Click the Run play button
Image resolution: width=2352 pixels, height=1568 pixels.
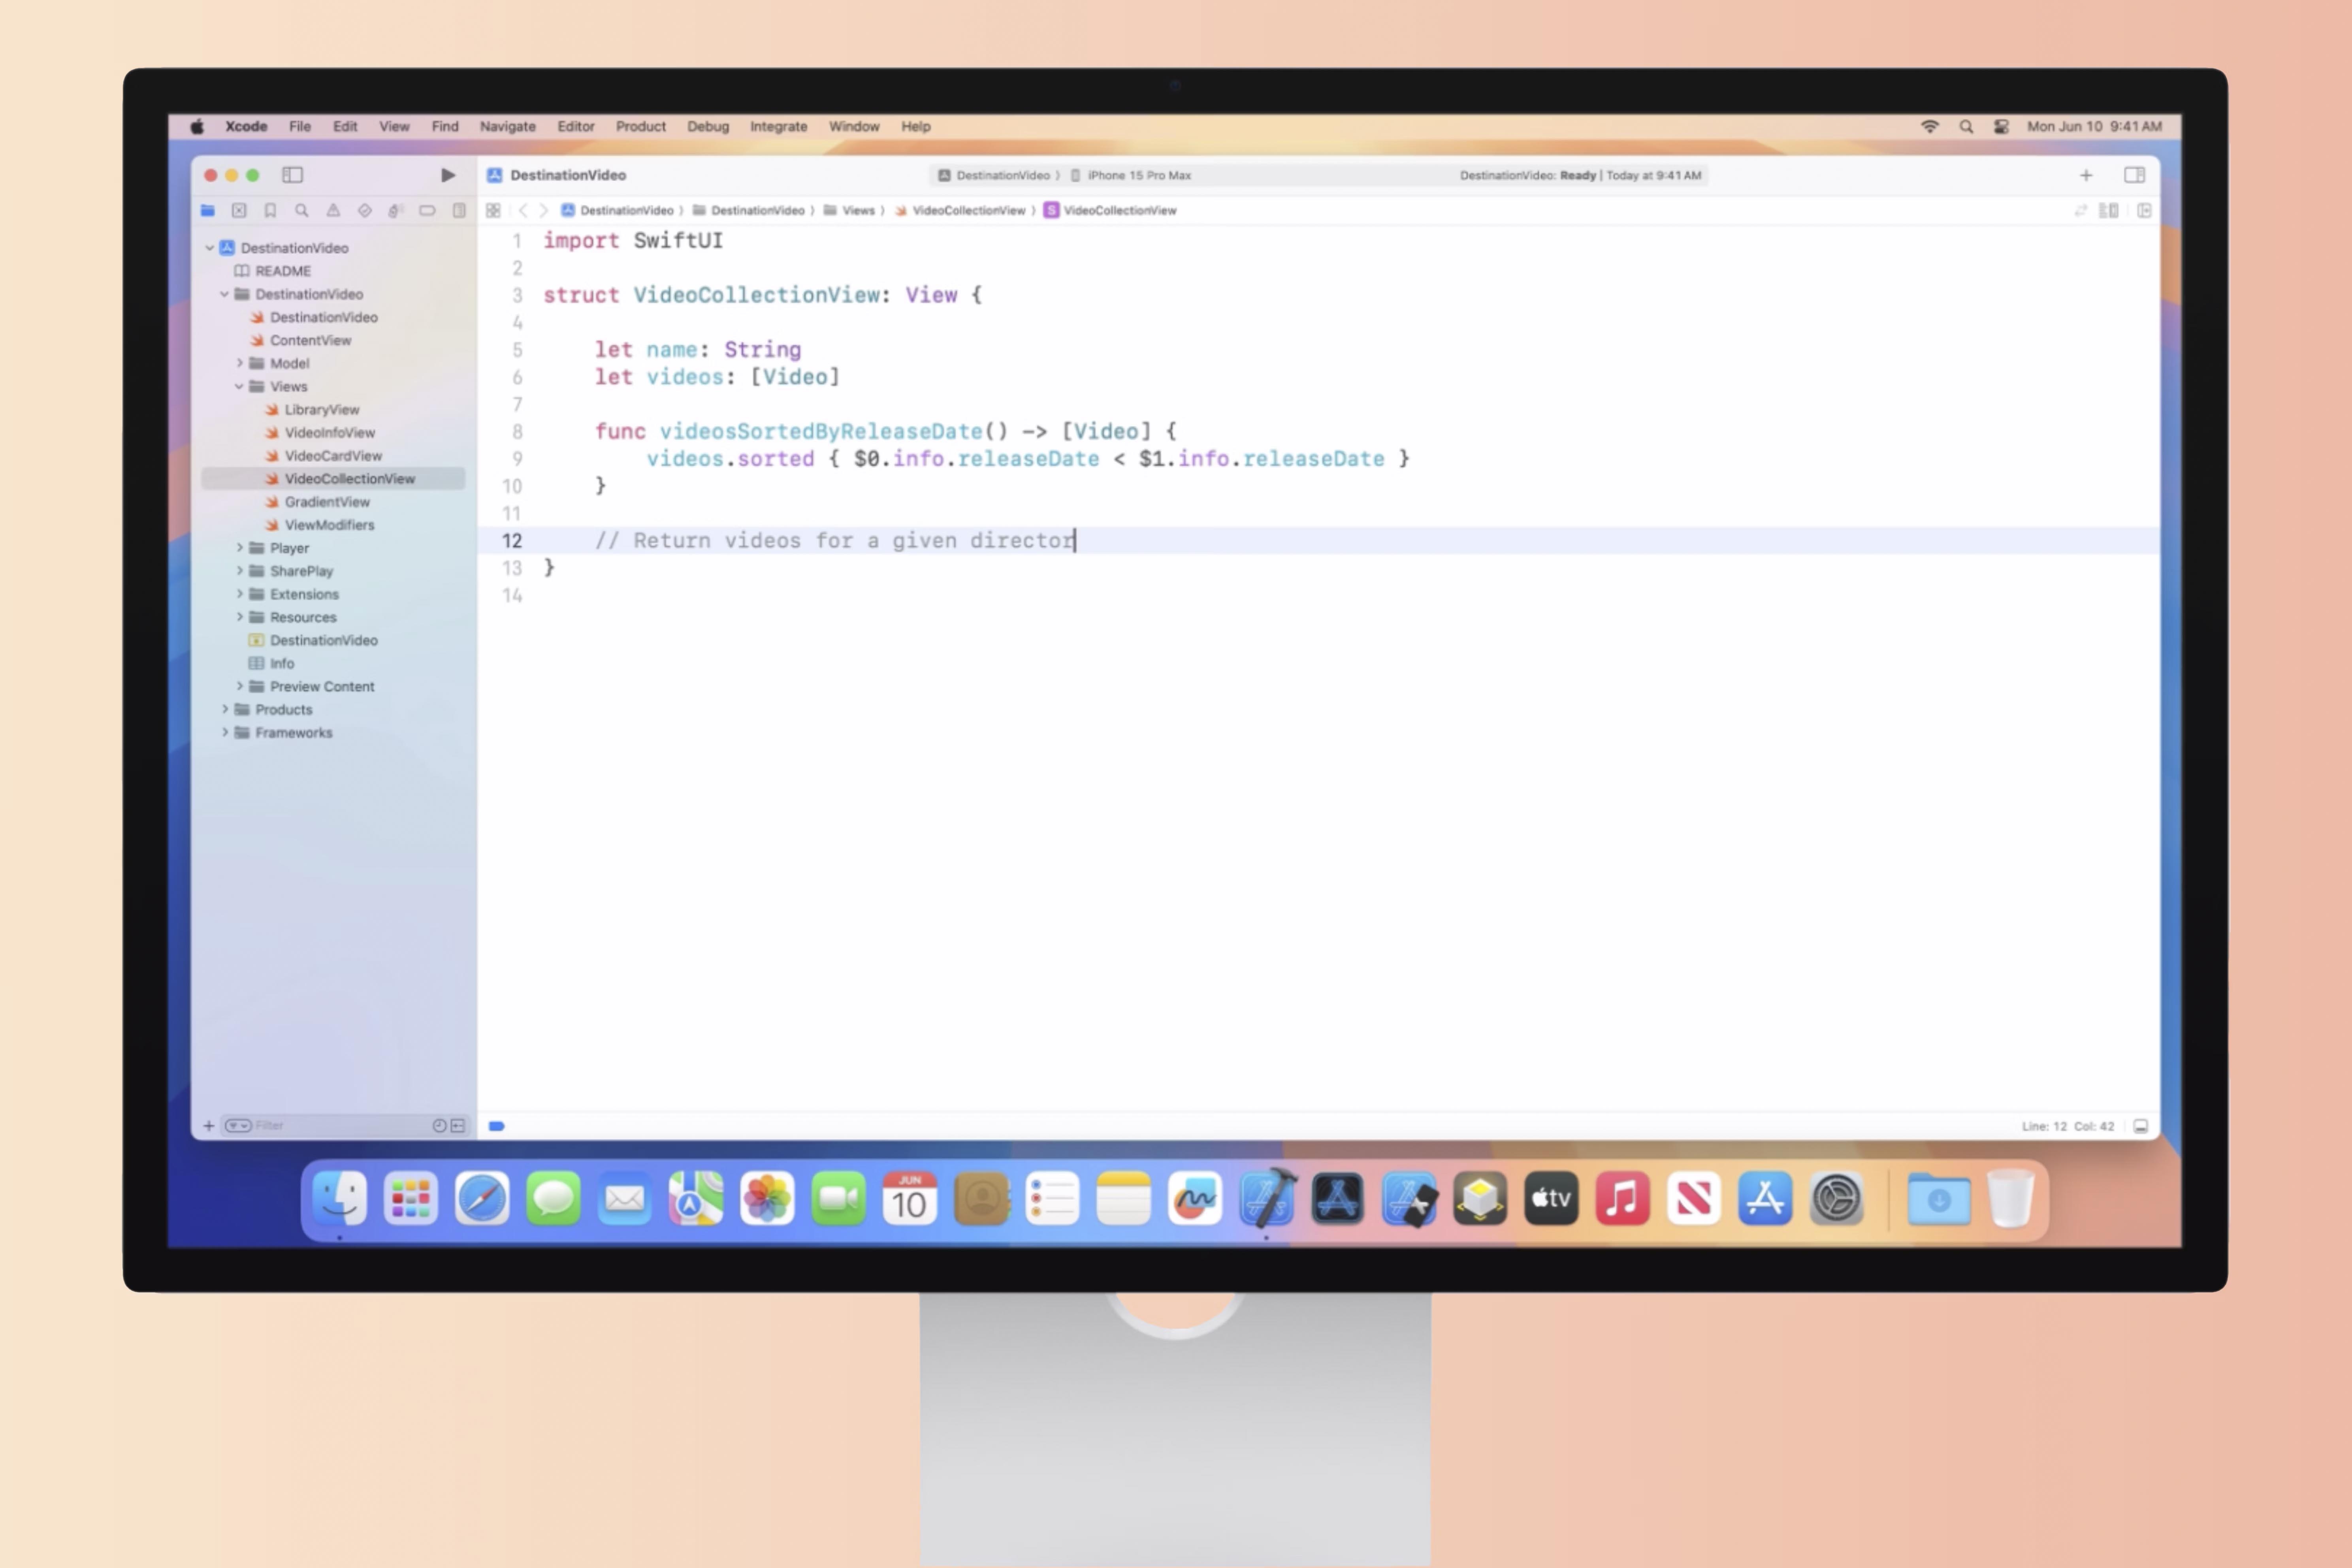pyautogui.click(x=447, y=175)
